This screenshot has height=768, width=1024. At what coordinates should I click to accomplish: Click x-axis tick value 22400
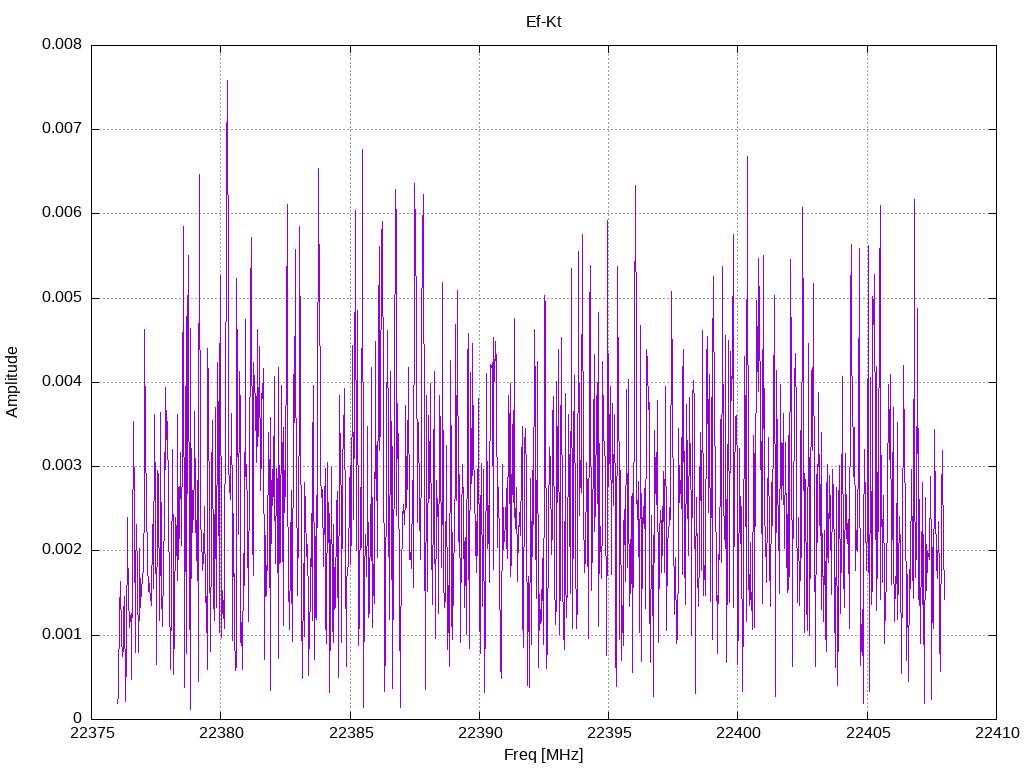739,733
